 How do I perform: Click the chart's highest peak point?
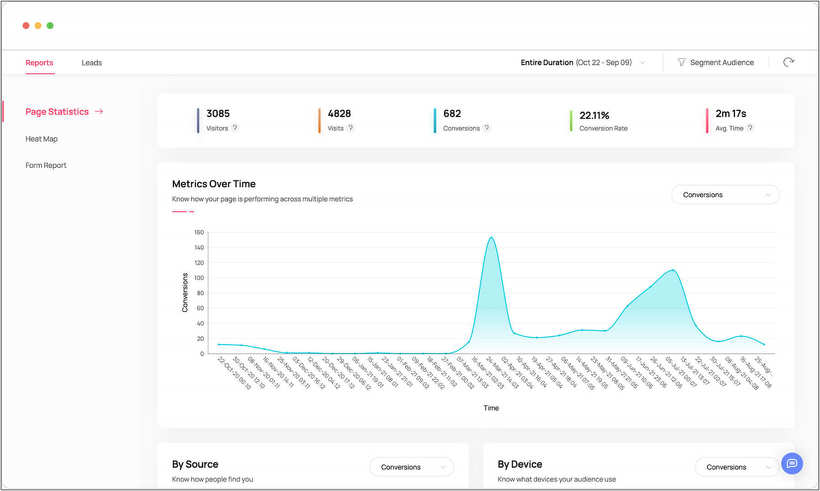pyautogui.click(x=491, y=238)
